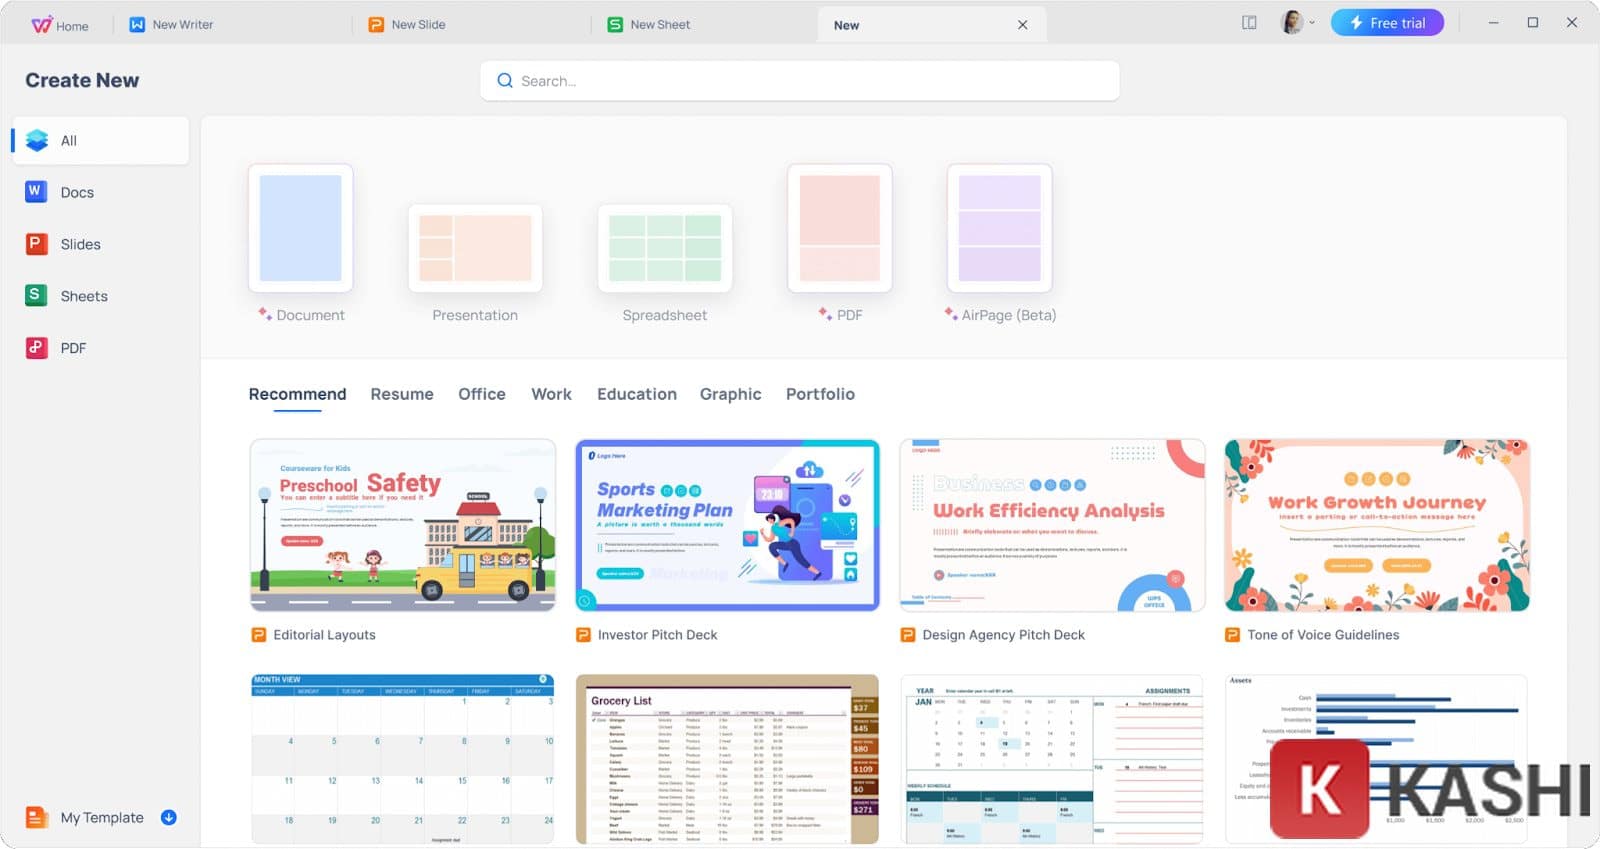This screenshot has height=849, width=1600.
Task: Select the Office template tab
Action: coord(482,394)
